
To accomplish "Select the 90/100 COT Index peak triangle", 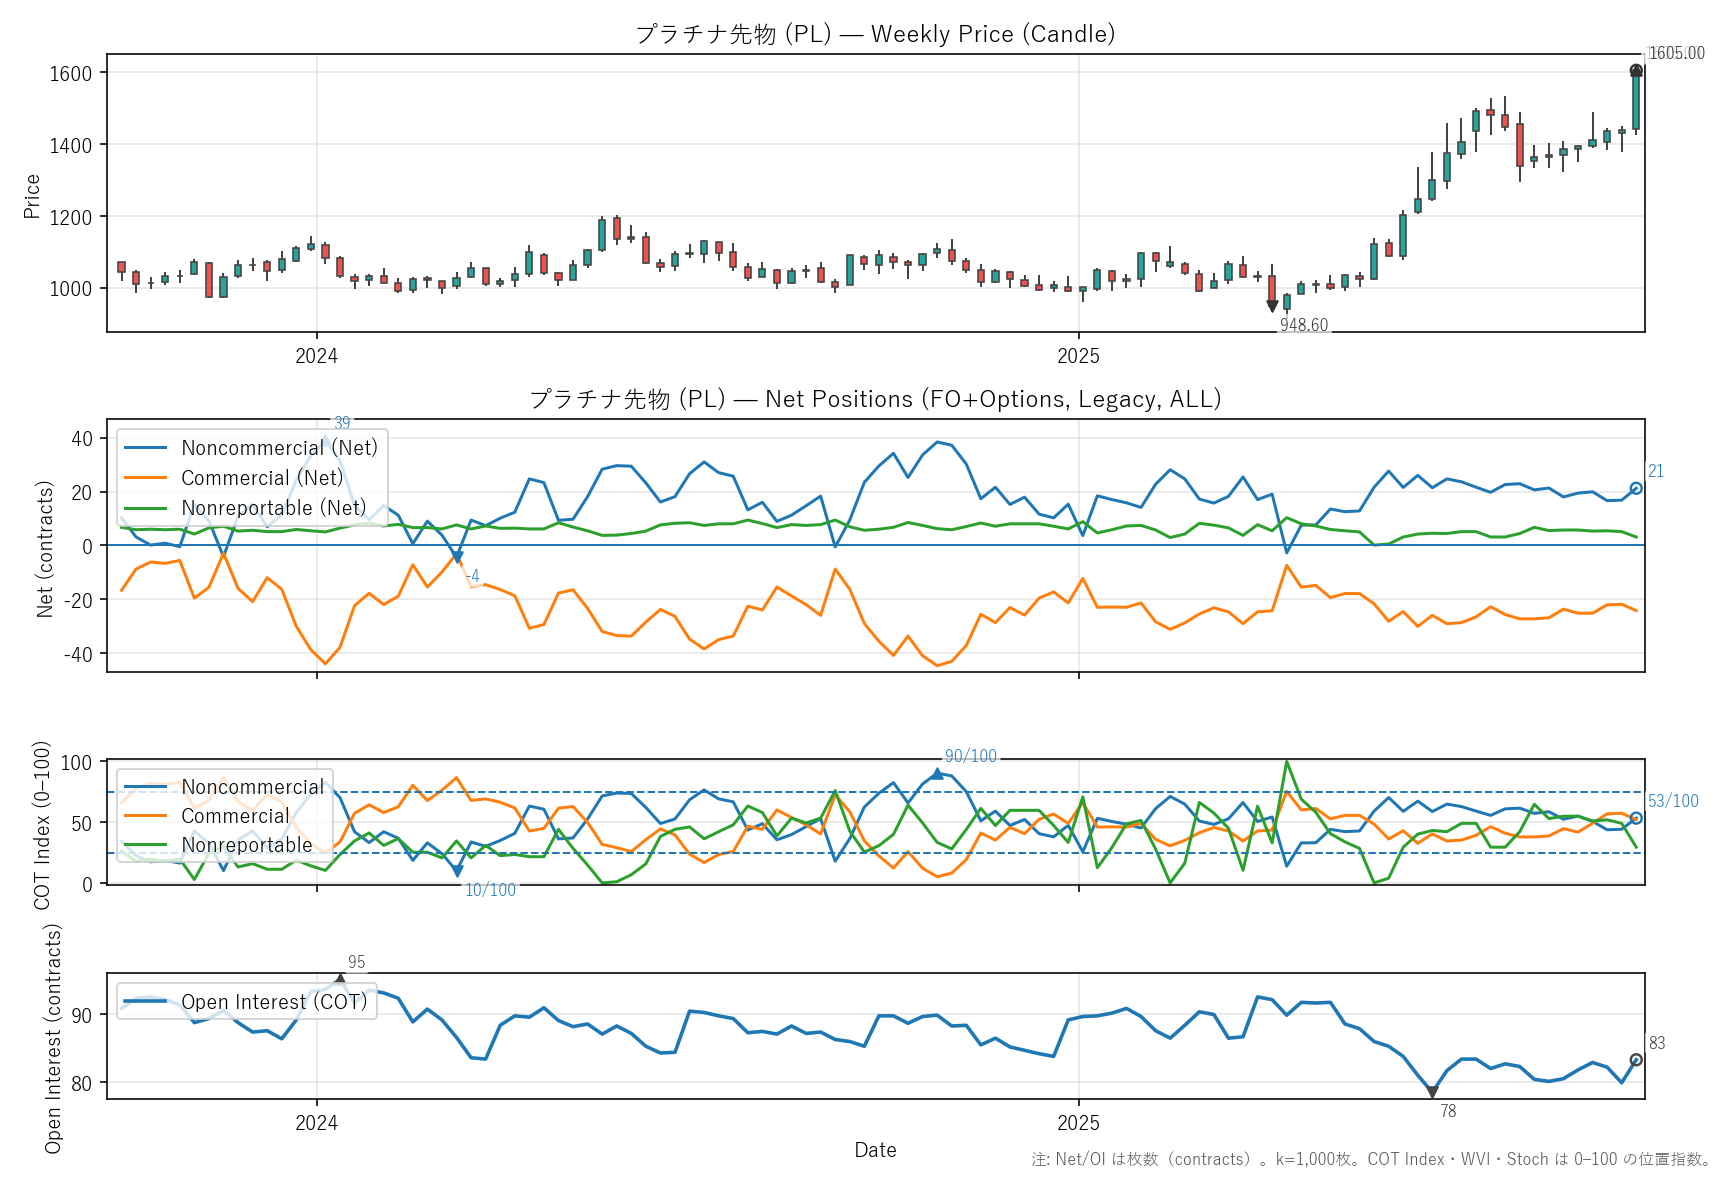I will (x=937, y=773).
